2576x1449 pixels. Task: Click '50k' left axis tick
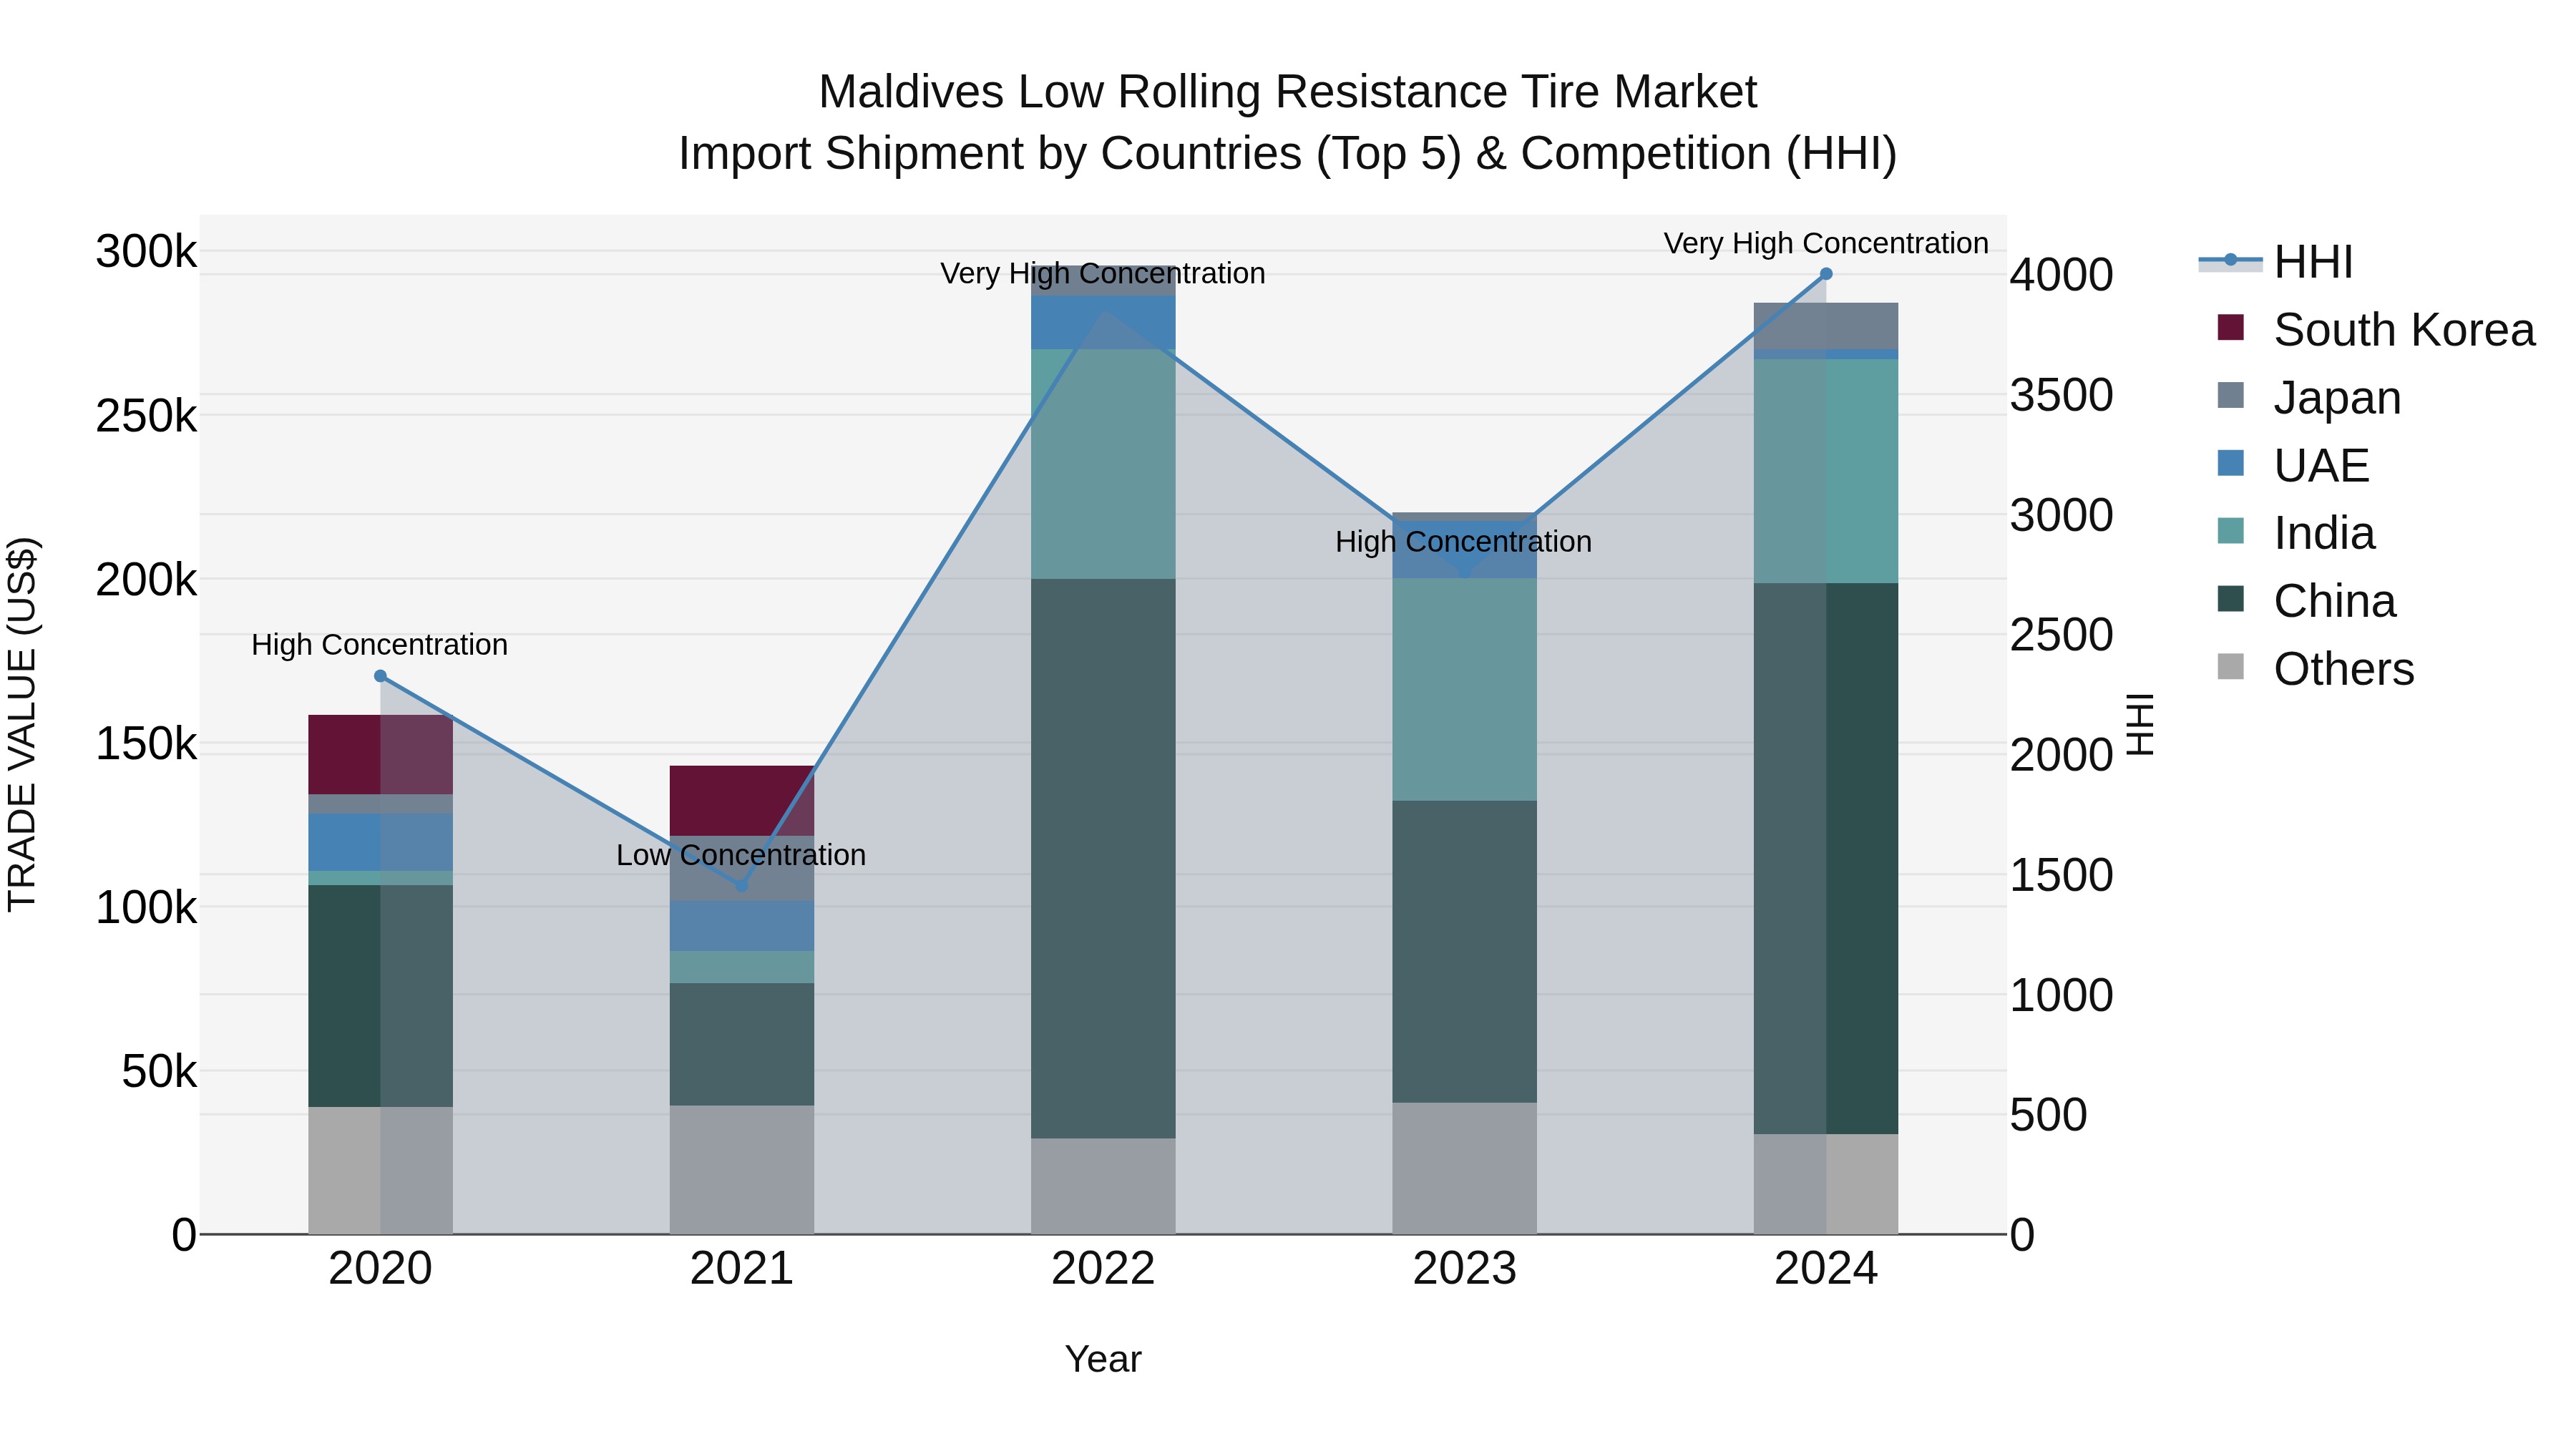[x=159, y=1072]
